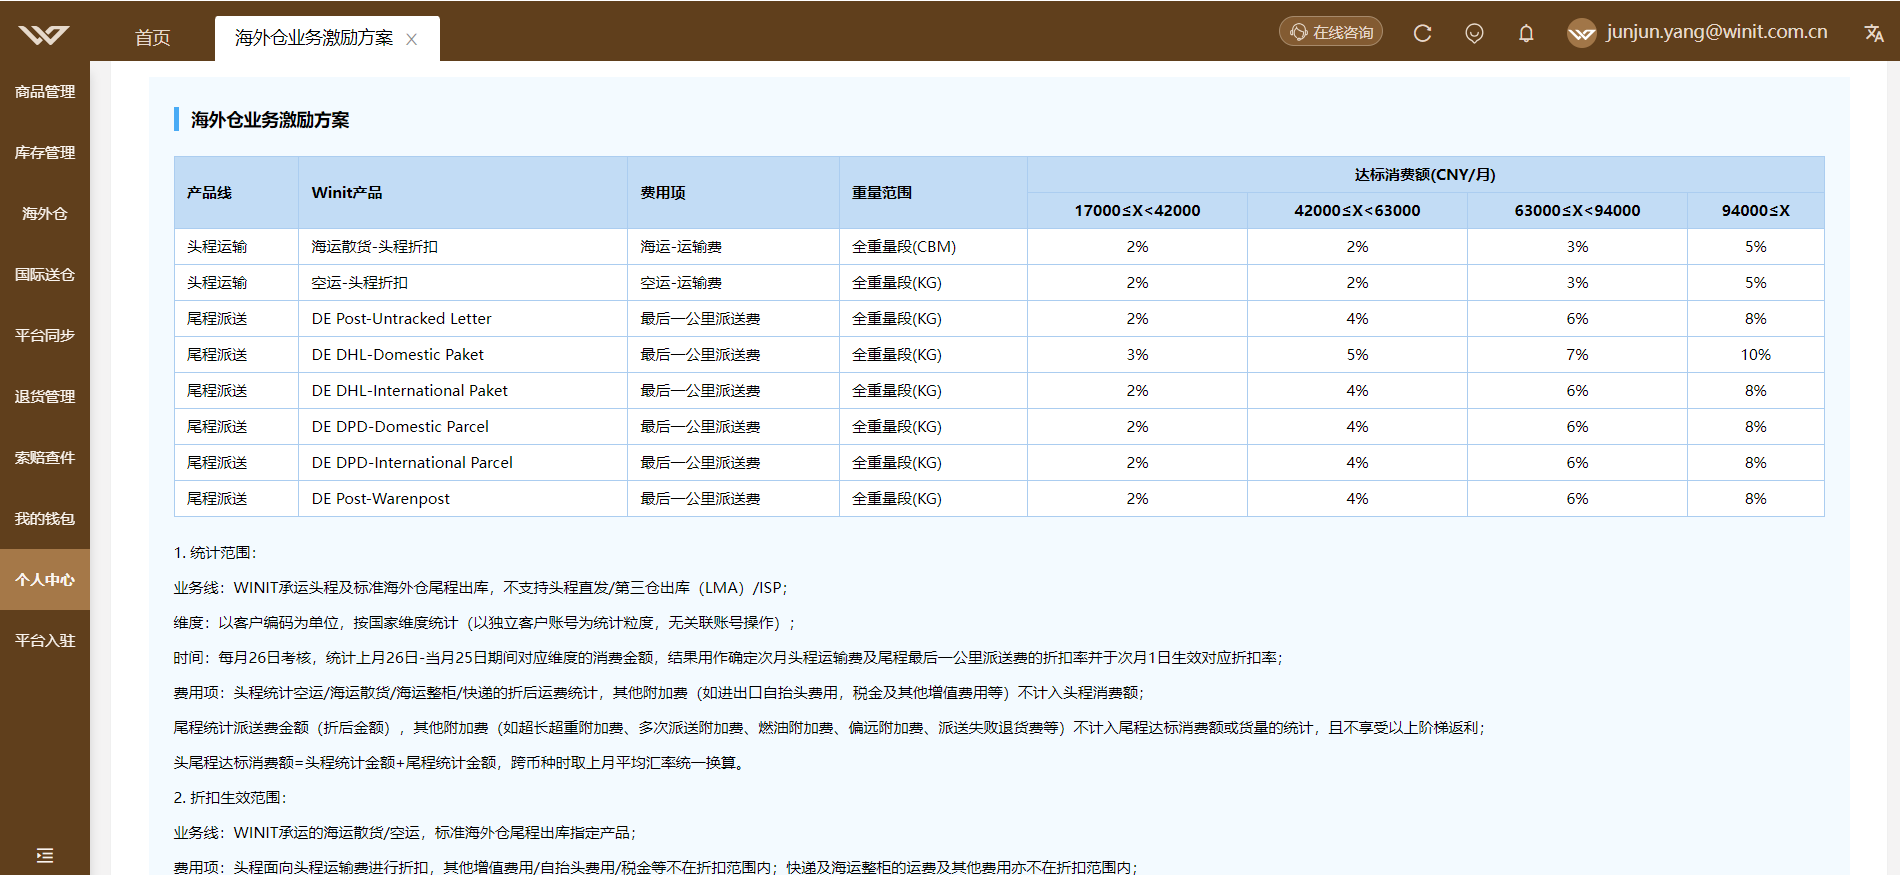Click the DE DHL-Domestic Paket cell
Image resolution: width=1900 pixels, height=875 pixels.
[463, 355]
